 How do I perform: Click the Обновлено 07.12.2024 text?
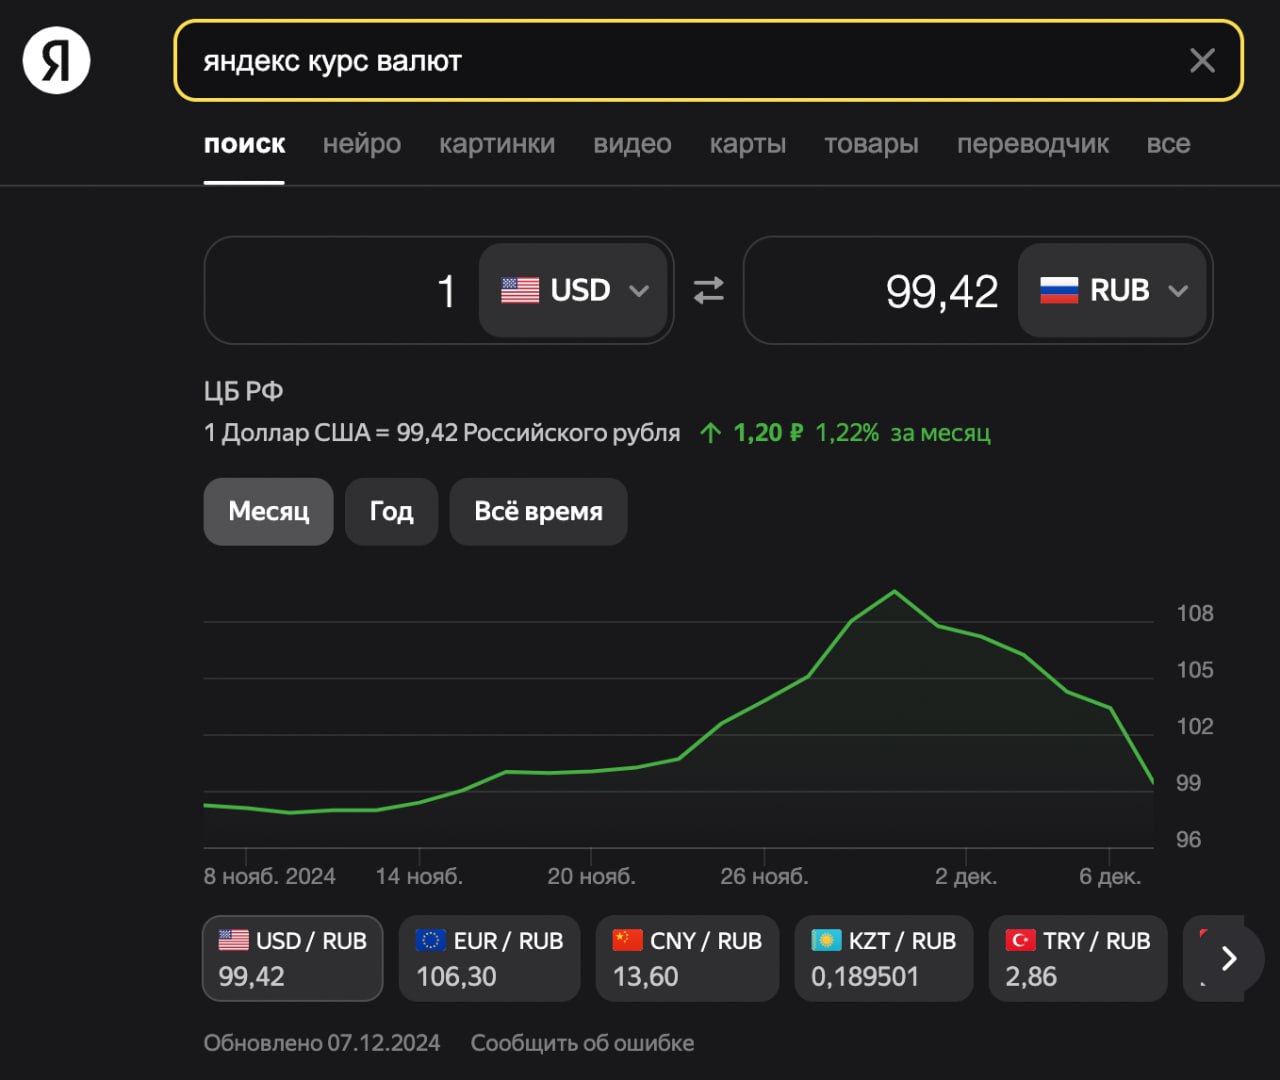pyautogui.click(x=321, y=1043)
